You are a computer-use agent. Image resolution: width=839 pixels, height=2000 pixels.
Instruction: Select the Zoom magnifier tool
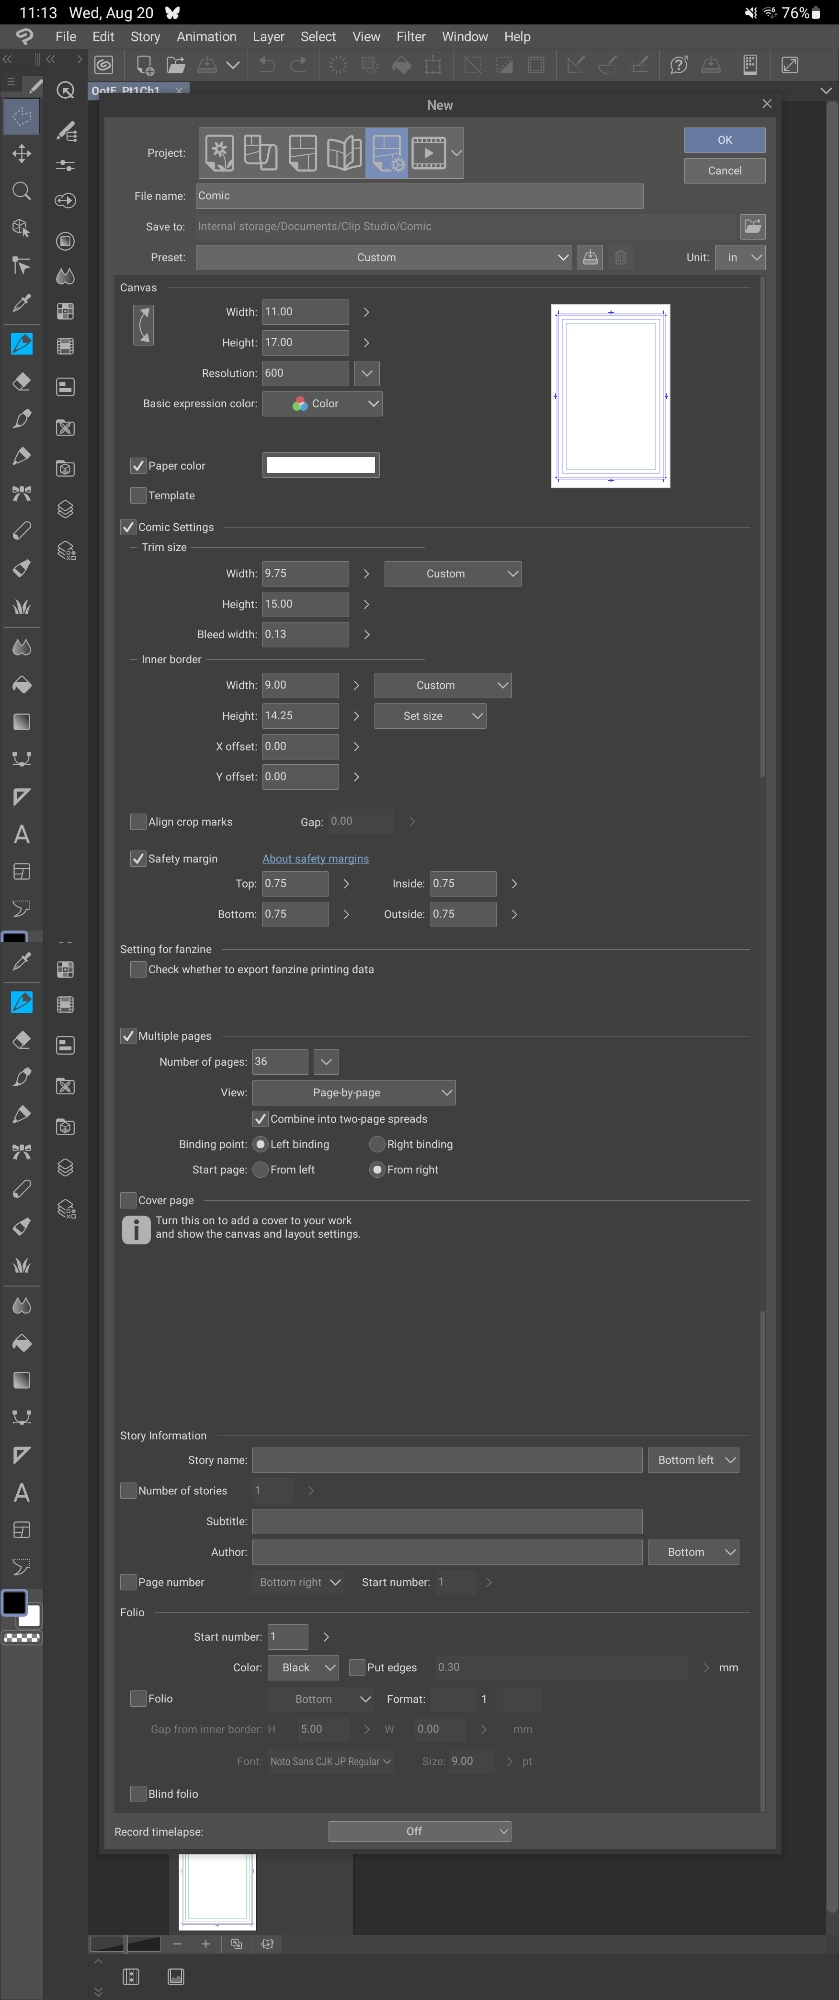click(21, 191)
